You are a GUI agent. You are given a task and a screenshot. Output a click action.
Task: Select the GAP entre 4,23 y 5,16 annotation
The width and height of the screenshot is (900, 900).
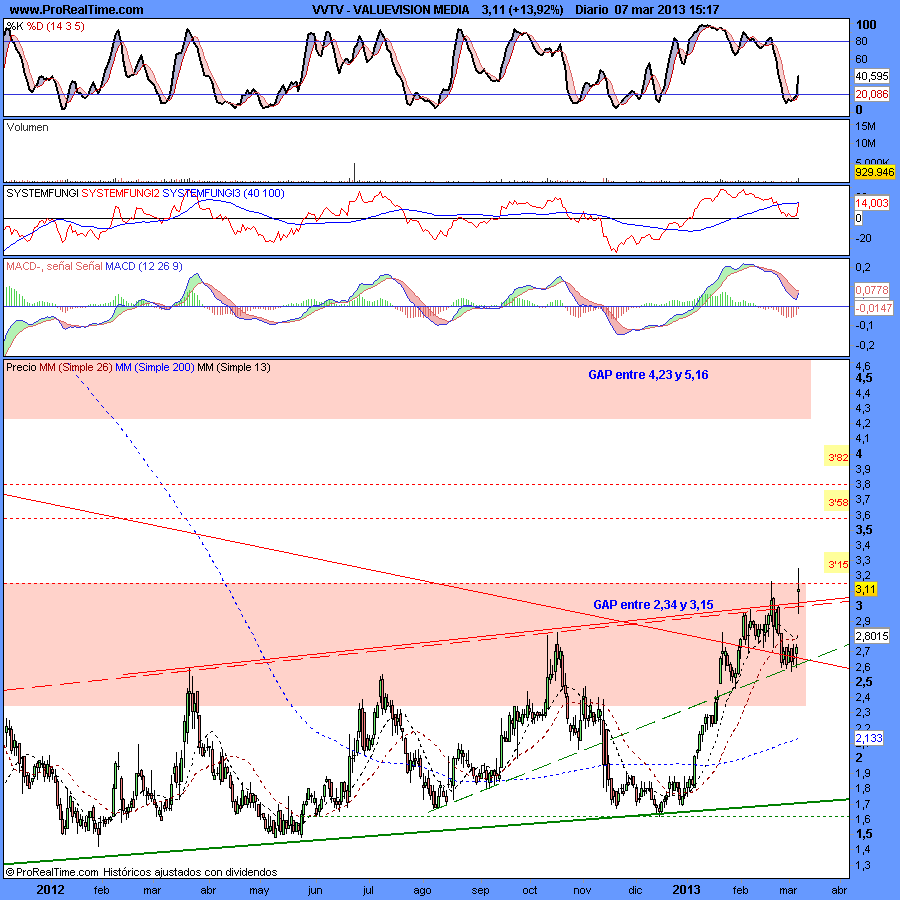coord(648,375)
